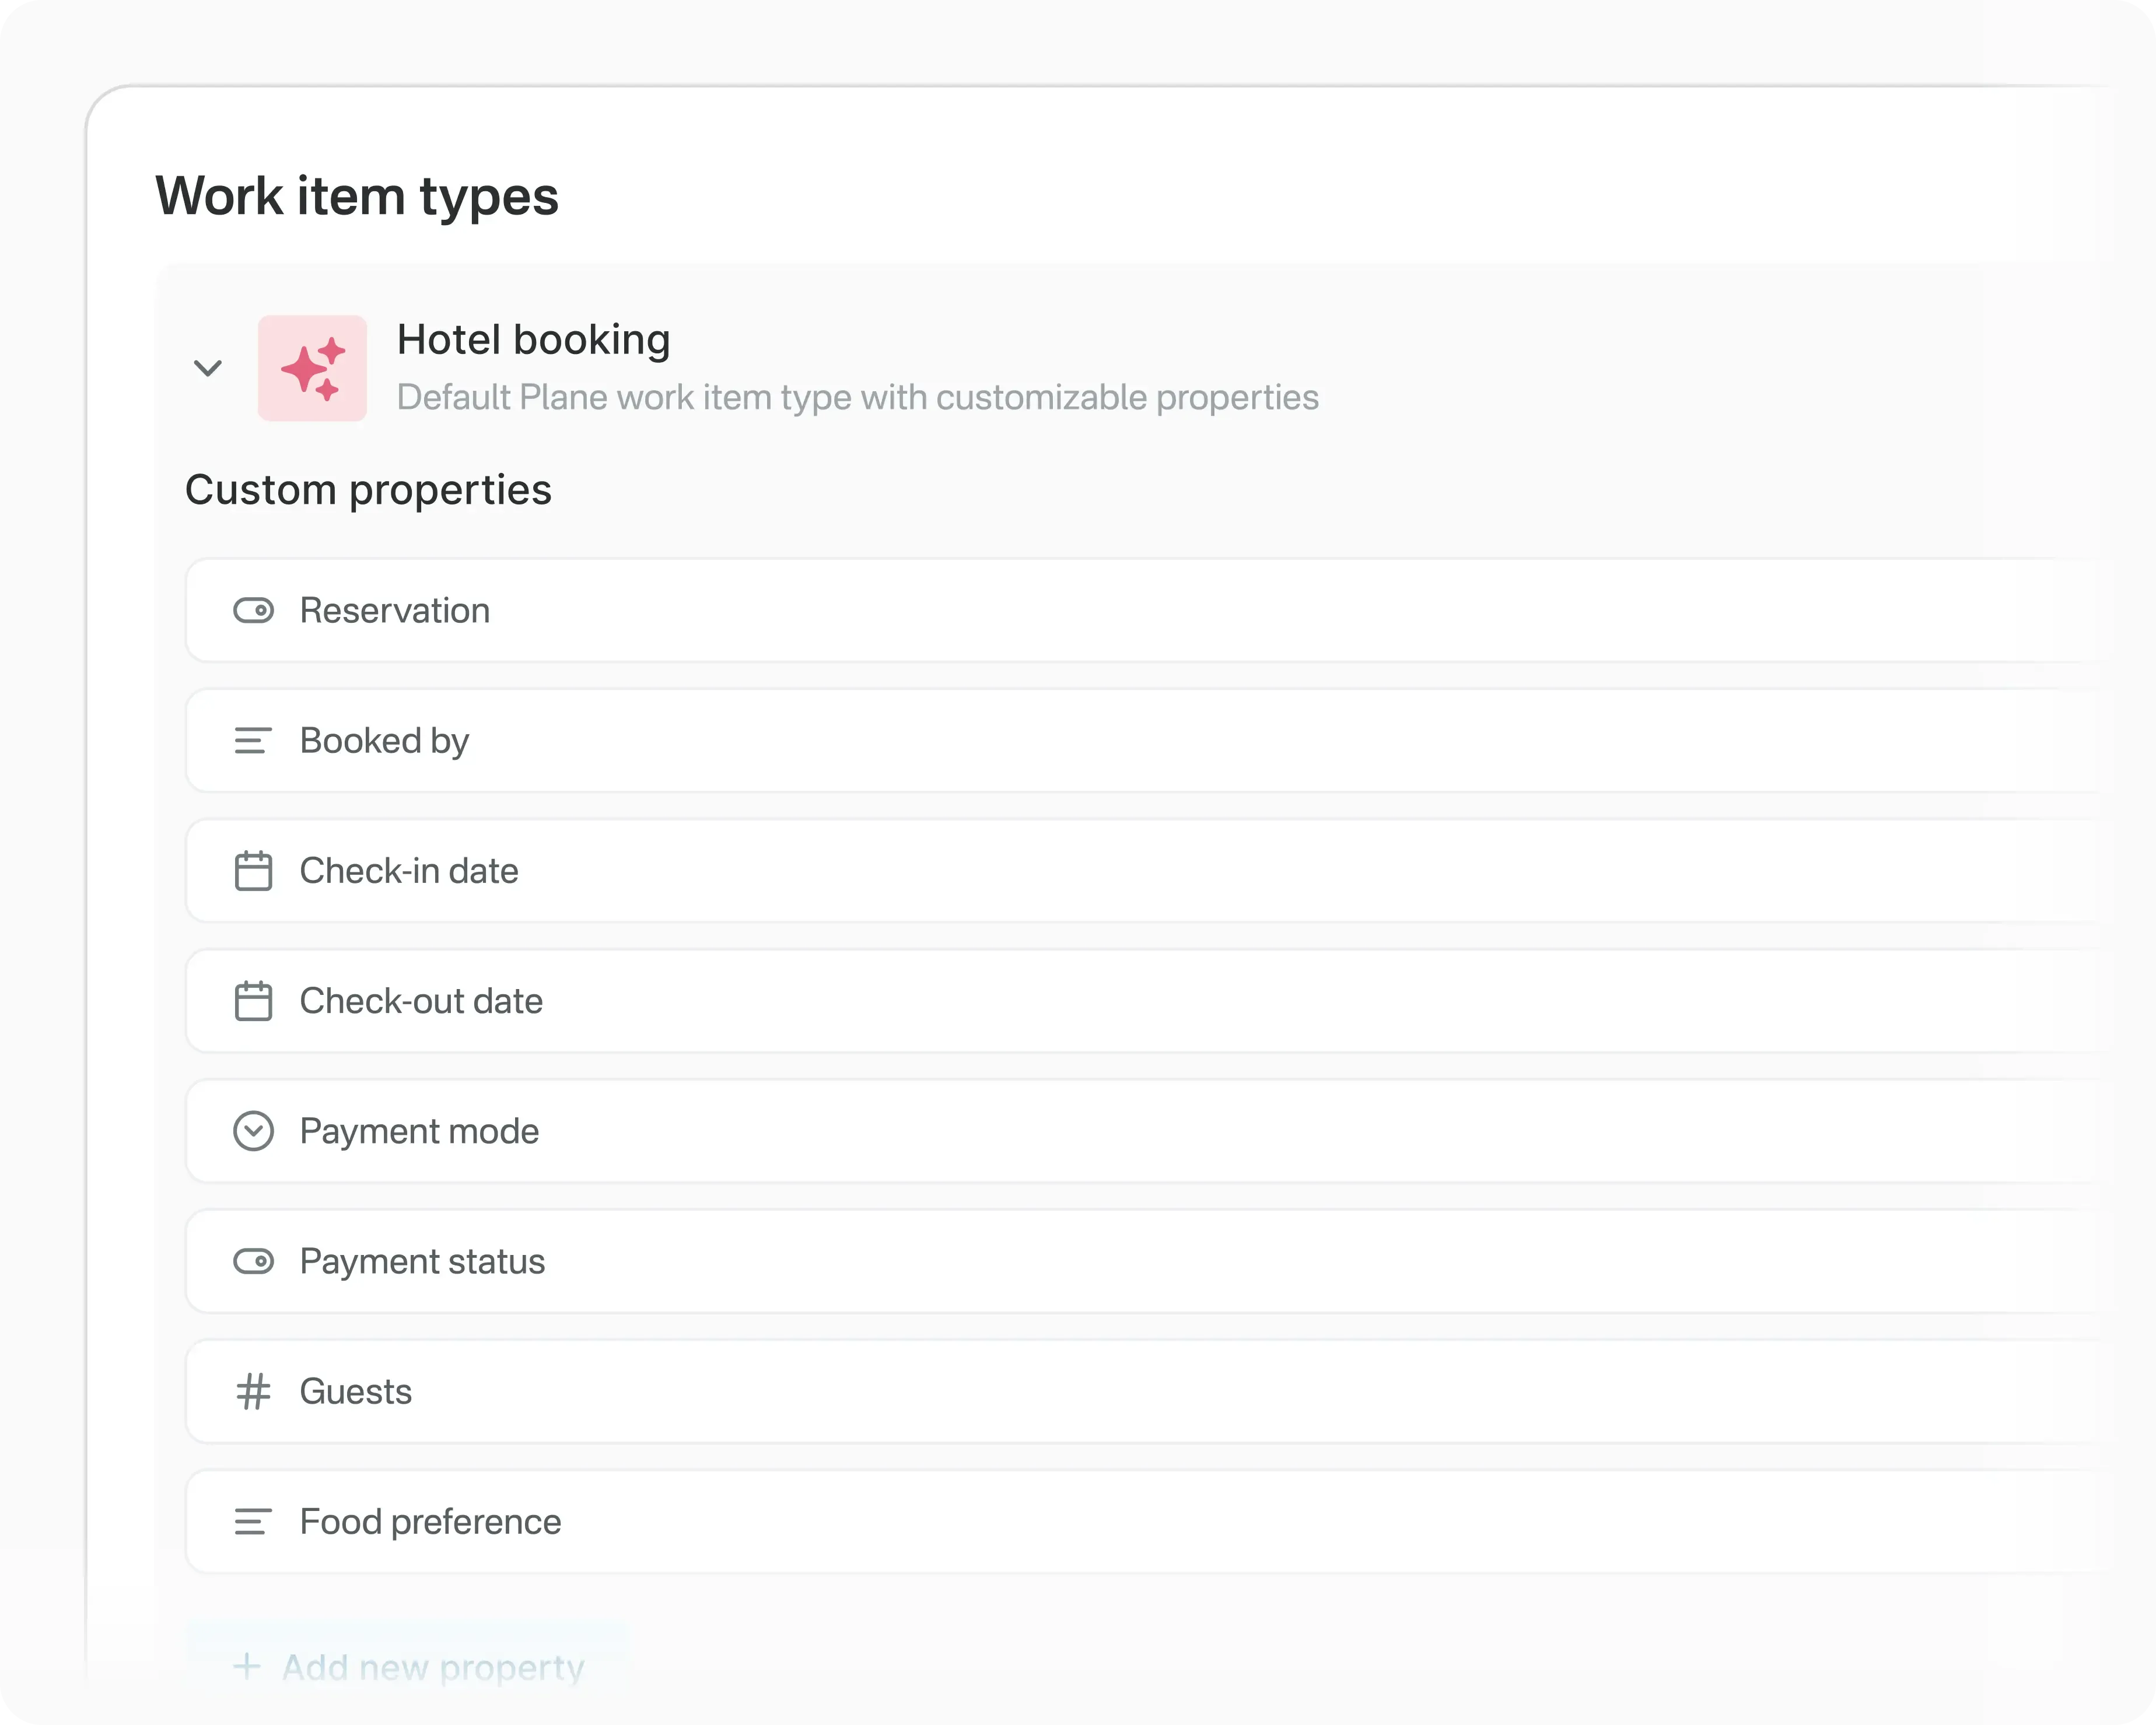Click the toggle-type icon beside Reservation

pyautogui.click(x=255, y=610)
